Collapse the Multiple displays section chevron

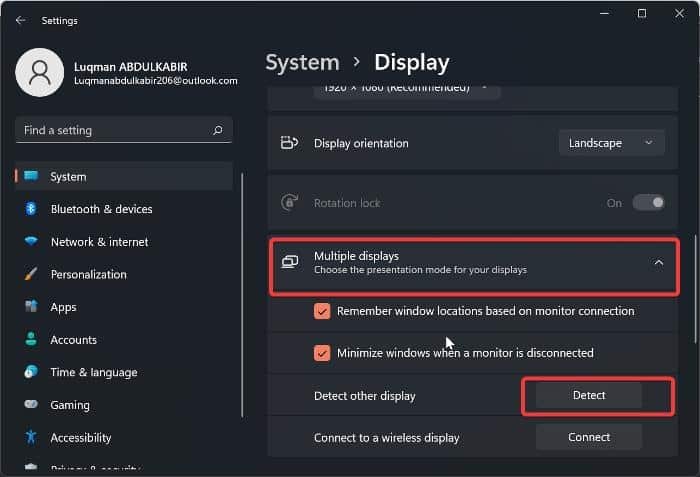point(658,263)
